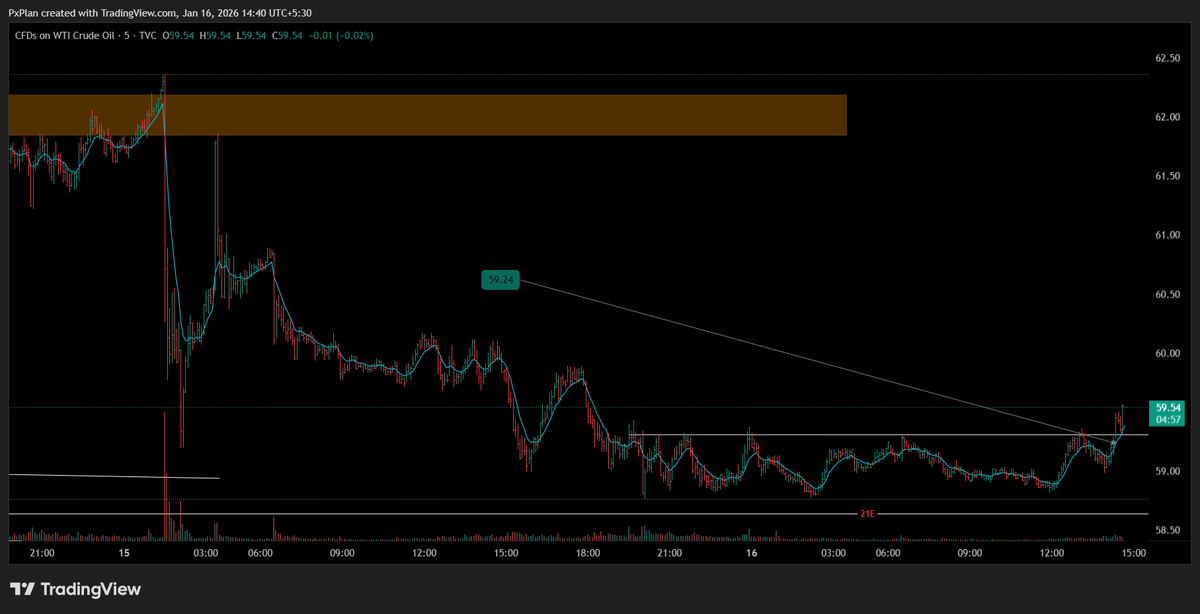Click the date label 15 on the time axis
Screen dimensions: 1200x614
click(124, 553)
